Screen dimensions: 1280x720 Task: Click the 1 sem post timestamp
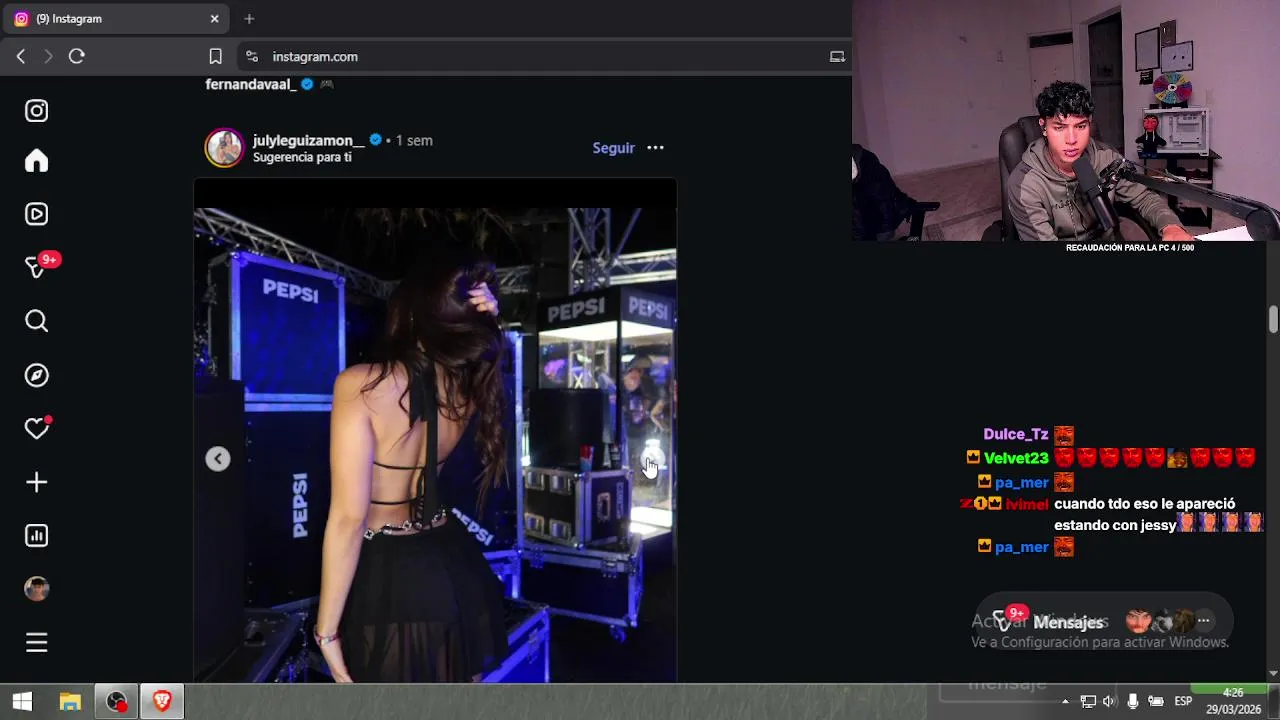(414, 140)
